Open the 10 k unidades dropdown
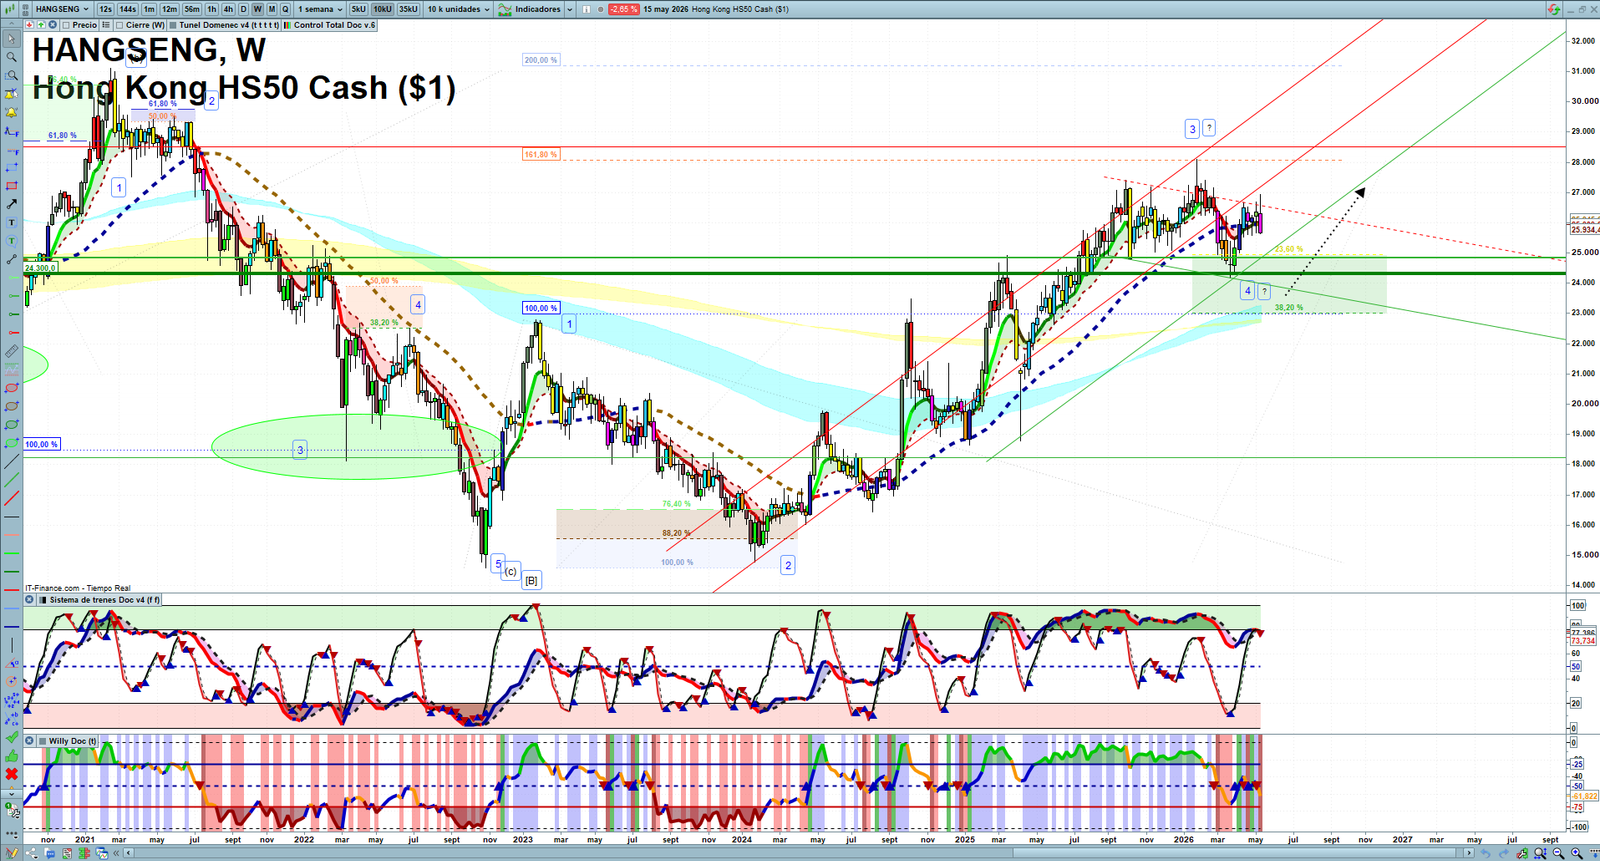1600x861 pixels. click(459, 9)
